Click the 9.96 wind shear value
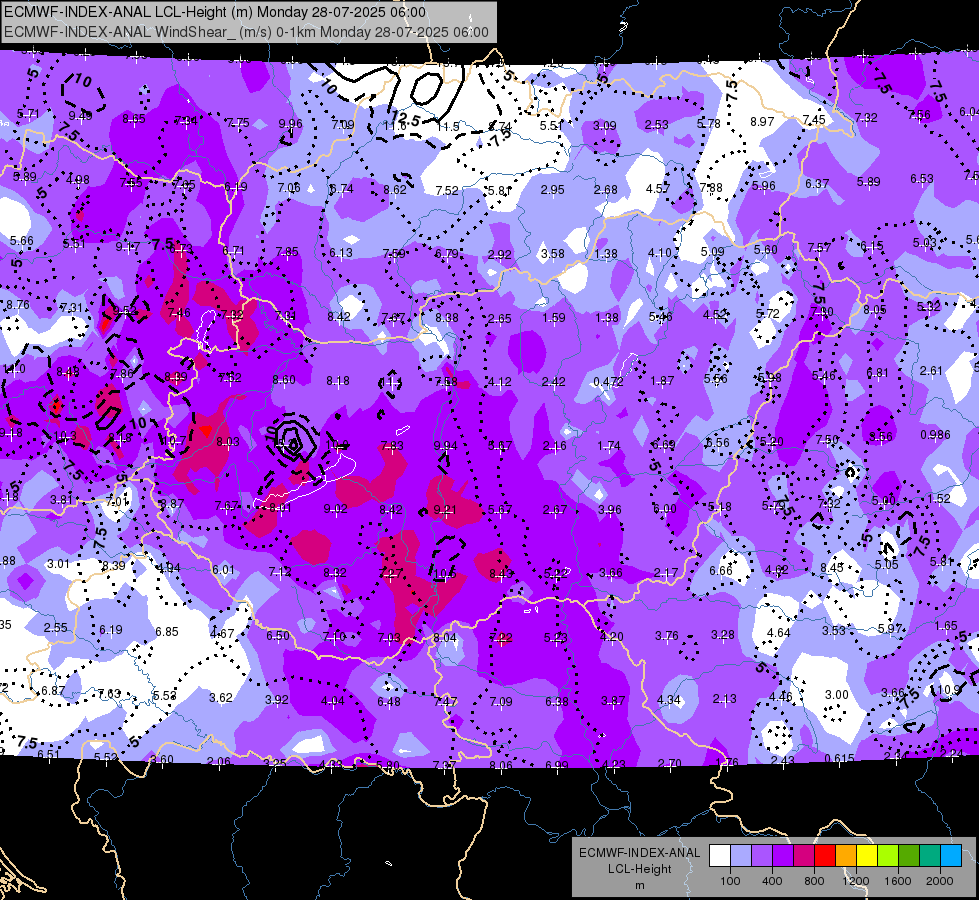 [x=290, y=124]
